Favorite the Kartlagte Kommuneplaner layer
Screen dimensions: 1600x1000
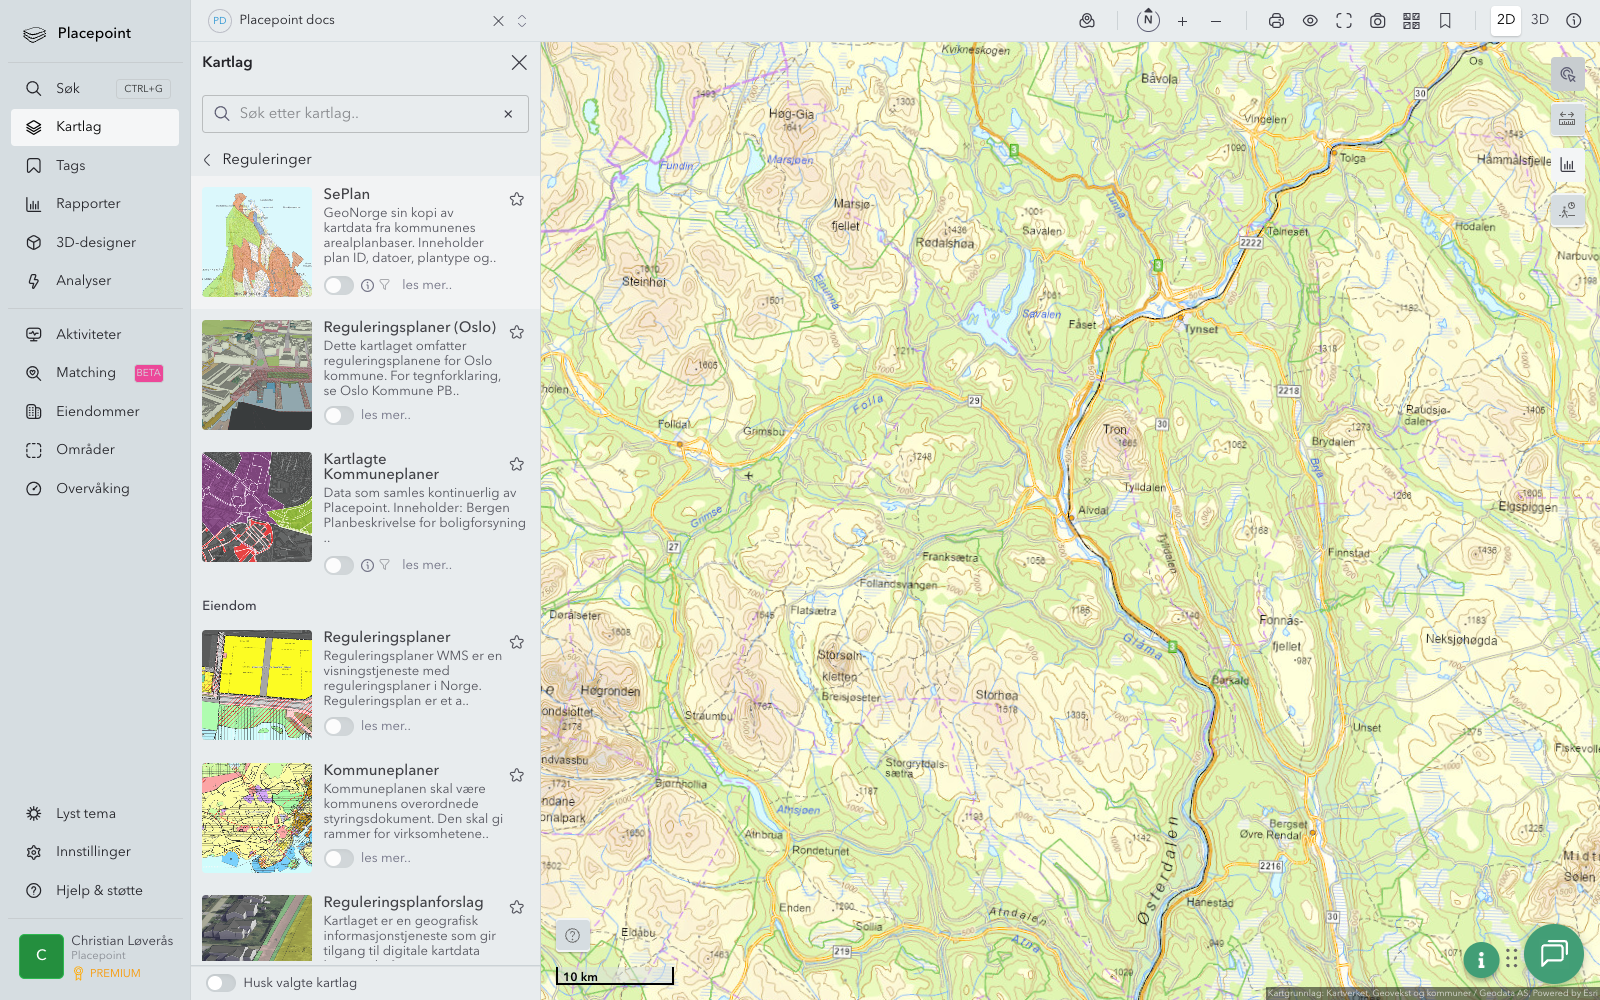click(517, 464)
